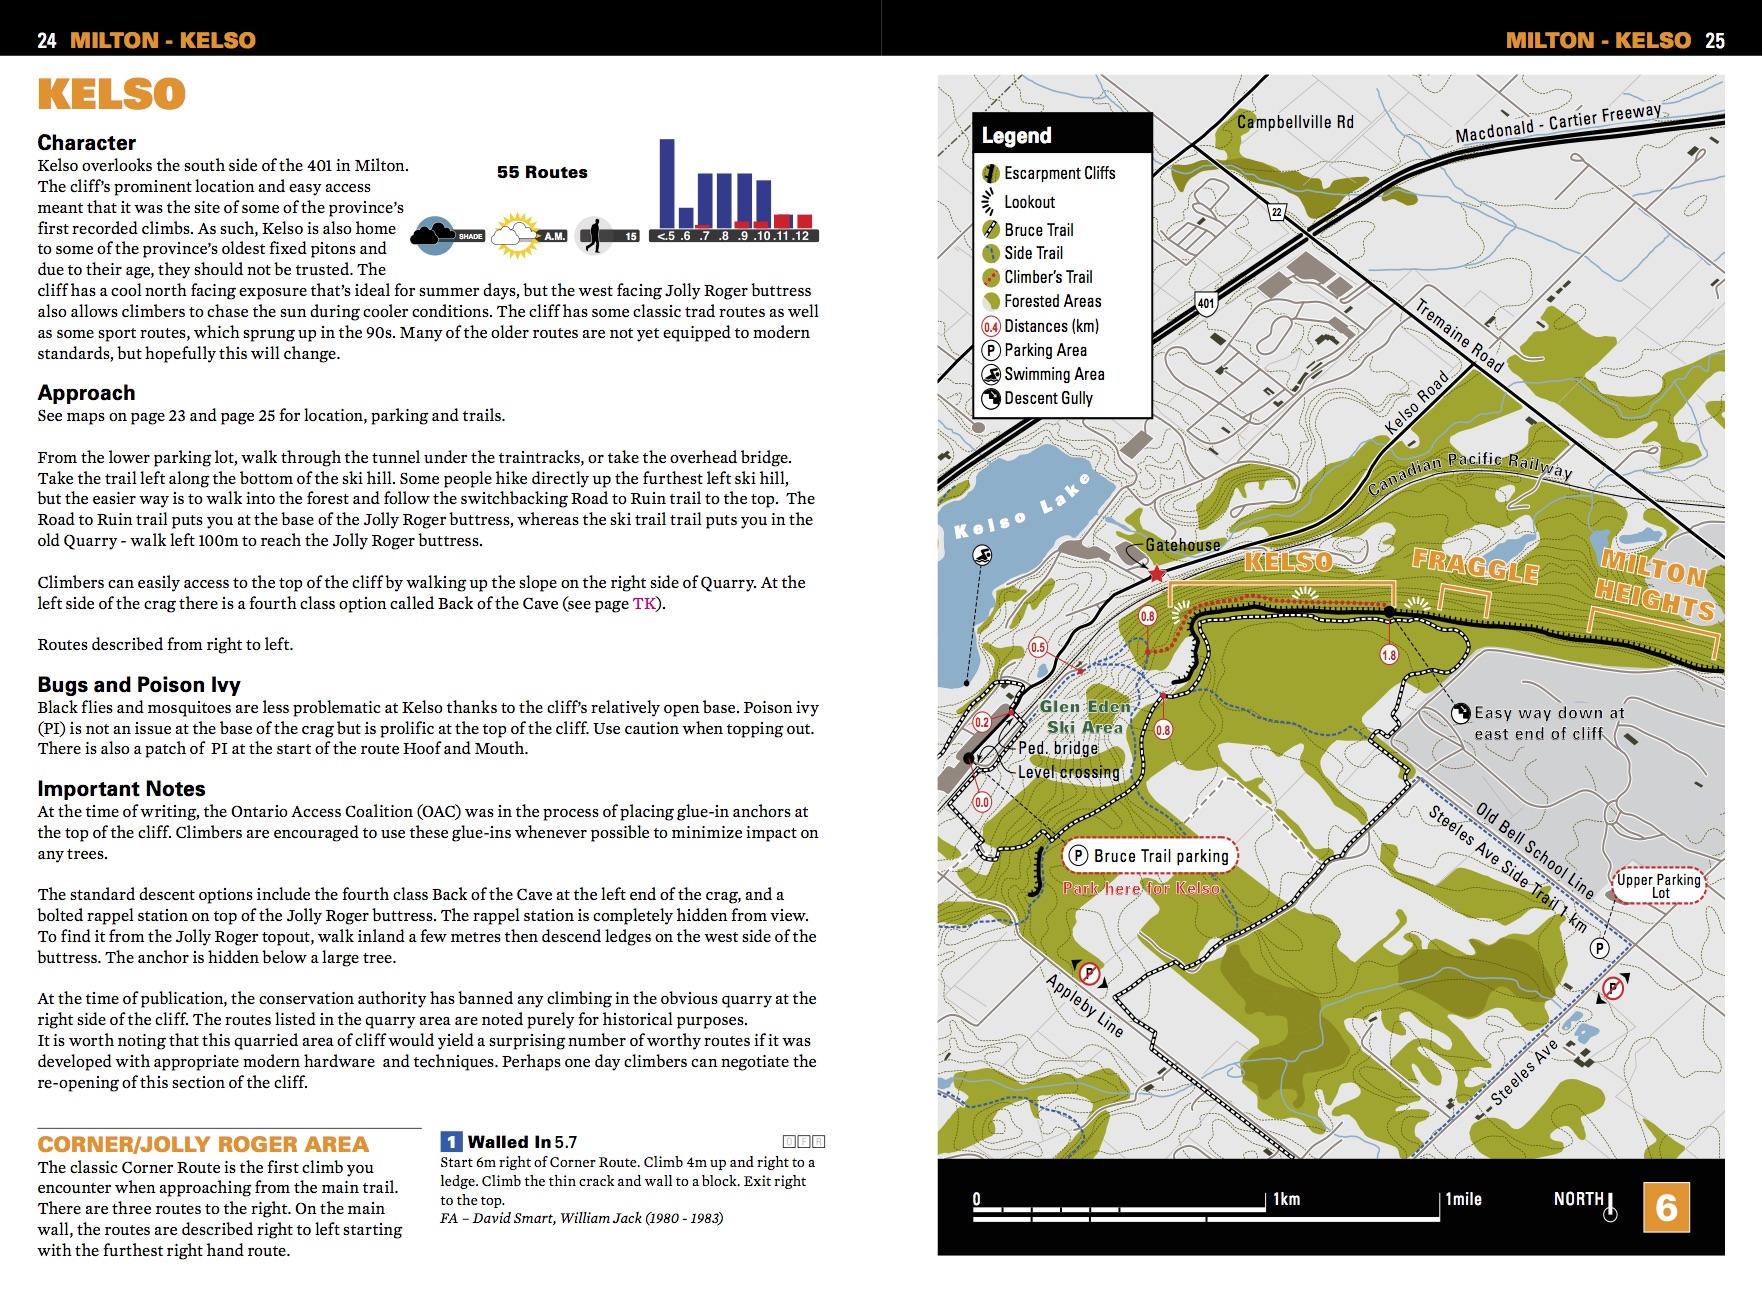
Task: Click the Lookout symbol in the legend
Action: point(989,202)
